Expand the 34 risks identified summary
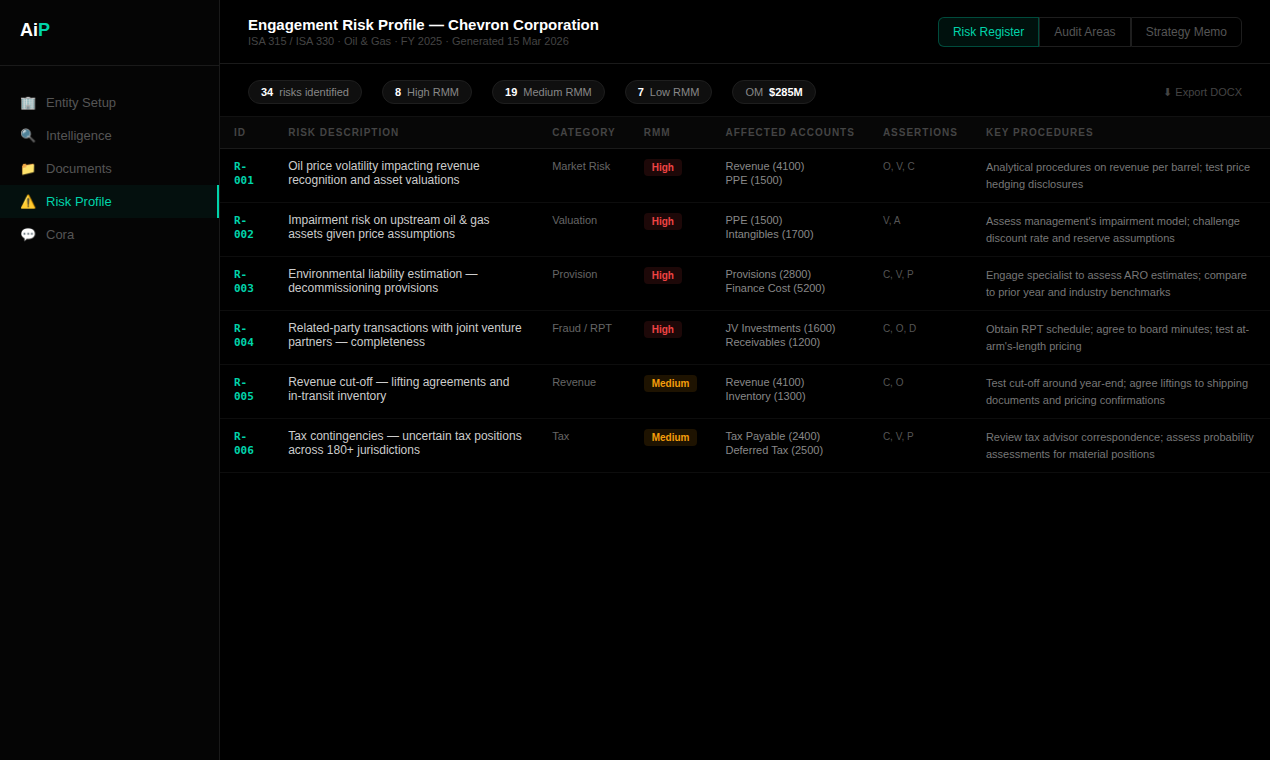This screenshot has height=760, width=1270. click(305, 92)
